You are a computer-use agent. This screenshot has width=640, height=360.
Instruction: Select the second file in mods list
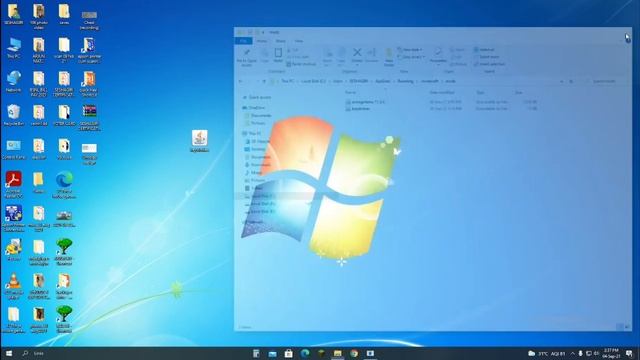(358, 109)
